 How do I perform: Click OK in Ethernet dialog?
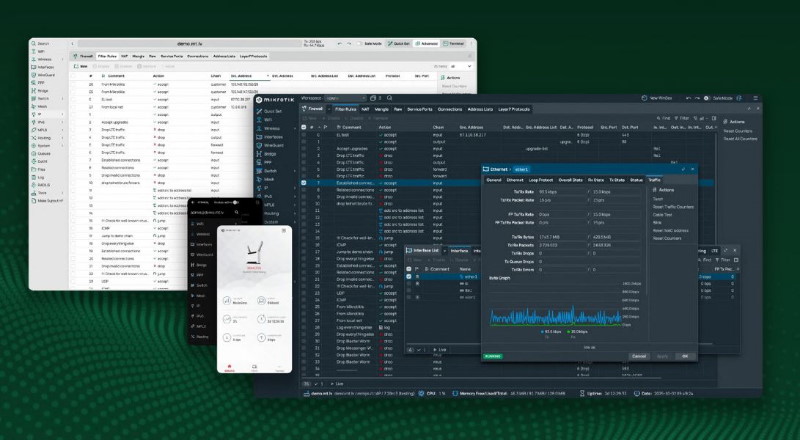(x=685, y=356)
